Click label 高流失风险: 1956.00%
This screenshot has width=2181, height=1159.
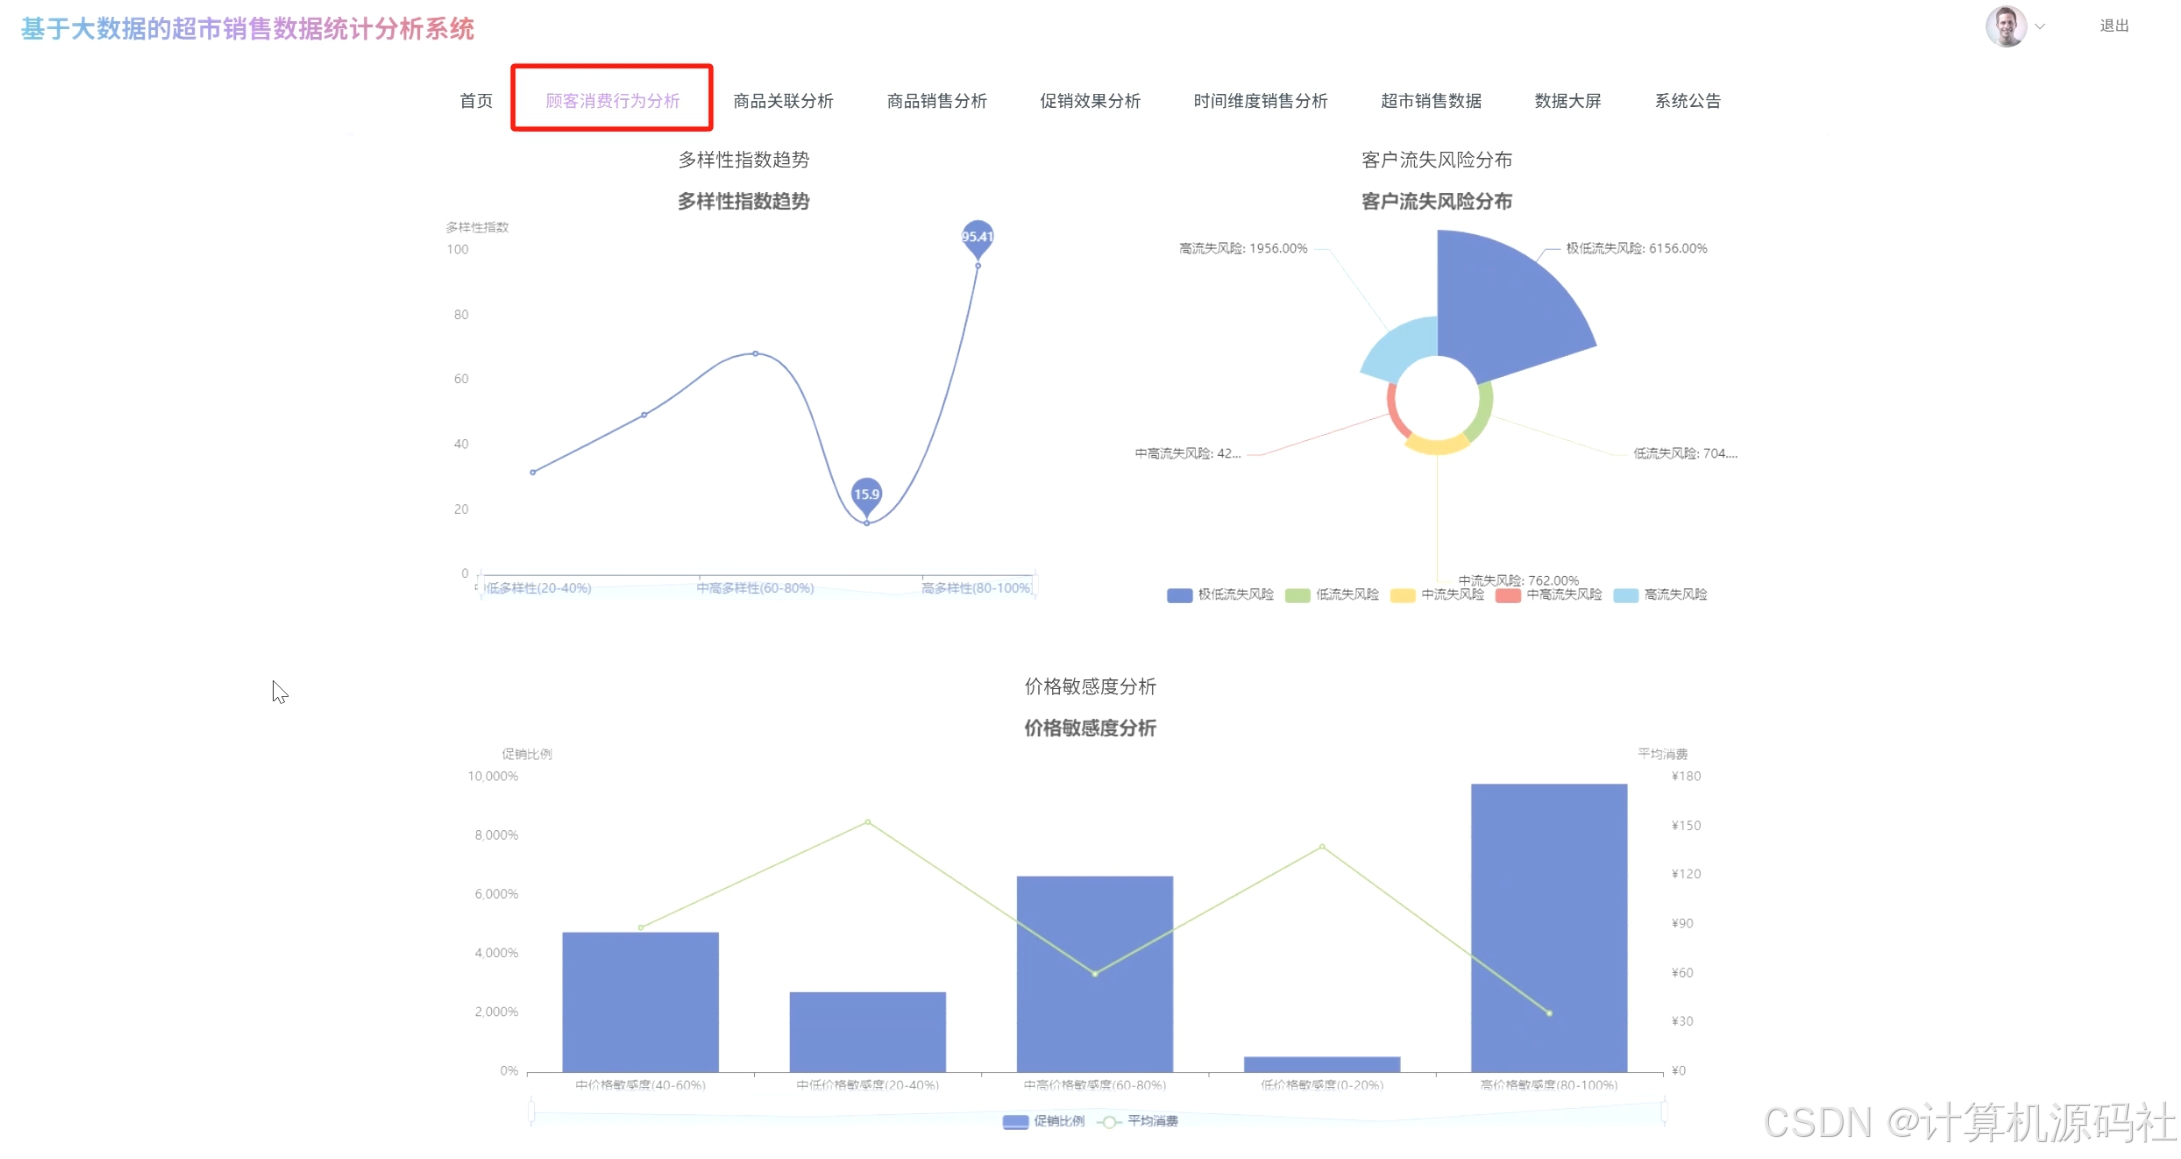pos(1243,249)
